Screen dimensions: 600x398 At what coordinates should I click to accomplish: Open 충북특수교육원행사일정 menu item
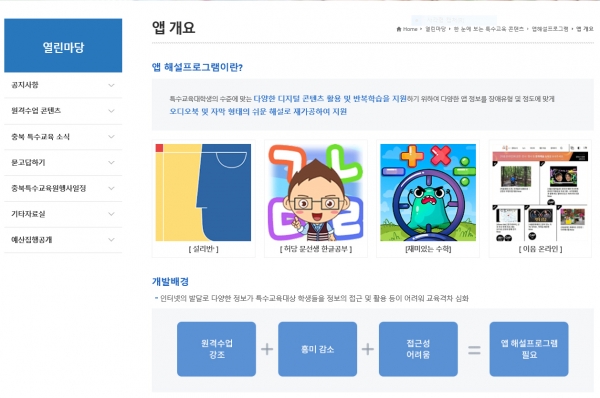tap(63, 188)
